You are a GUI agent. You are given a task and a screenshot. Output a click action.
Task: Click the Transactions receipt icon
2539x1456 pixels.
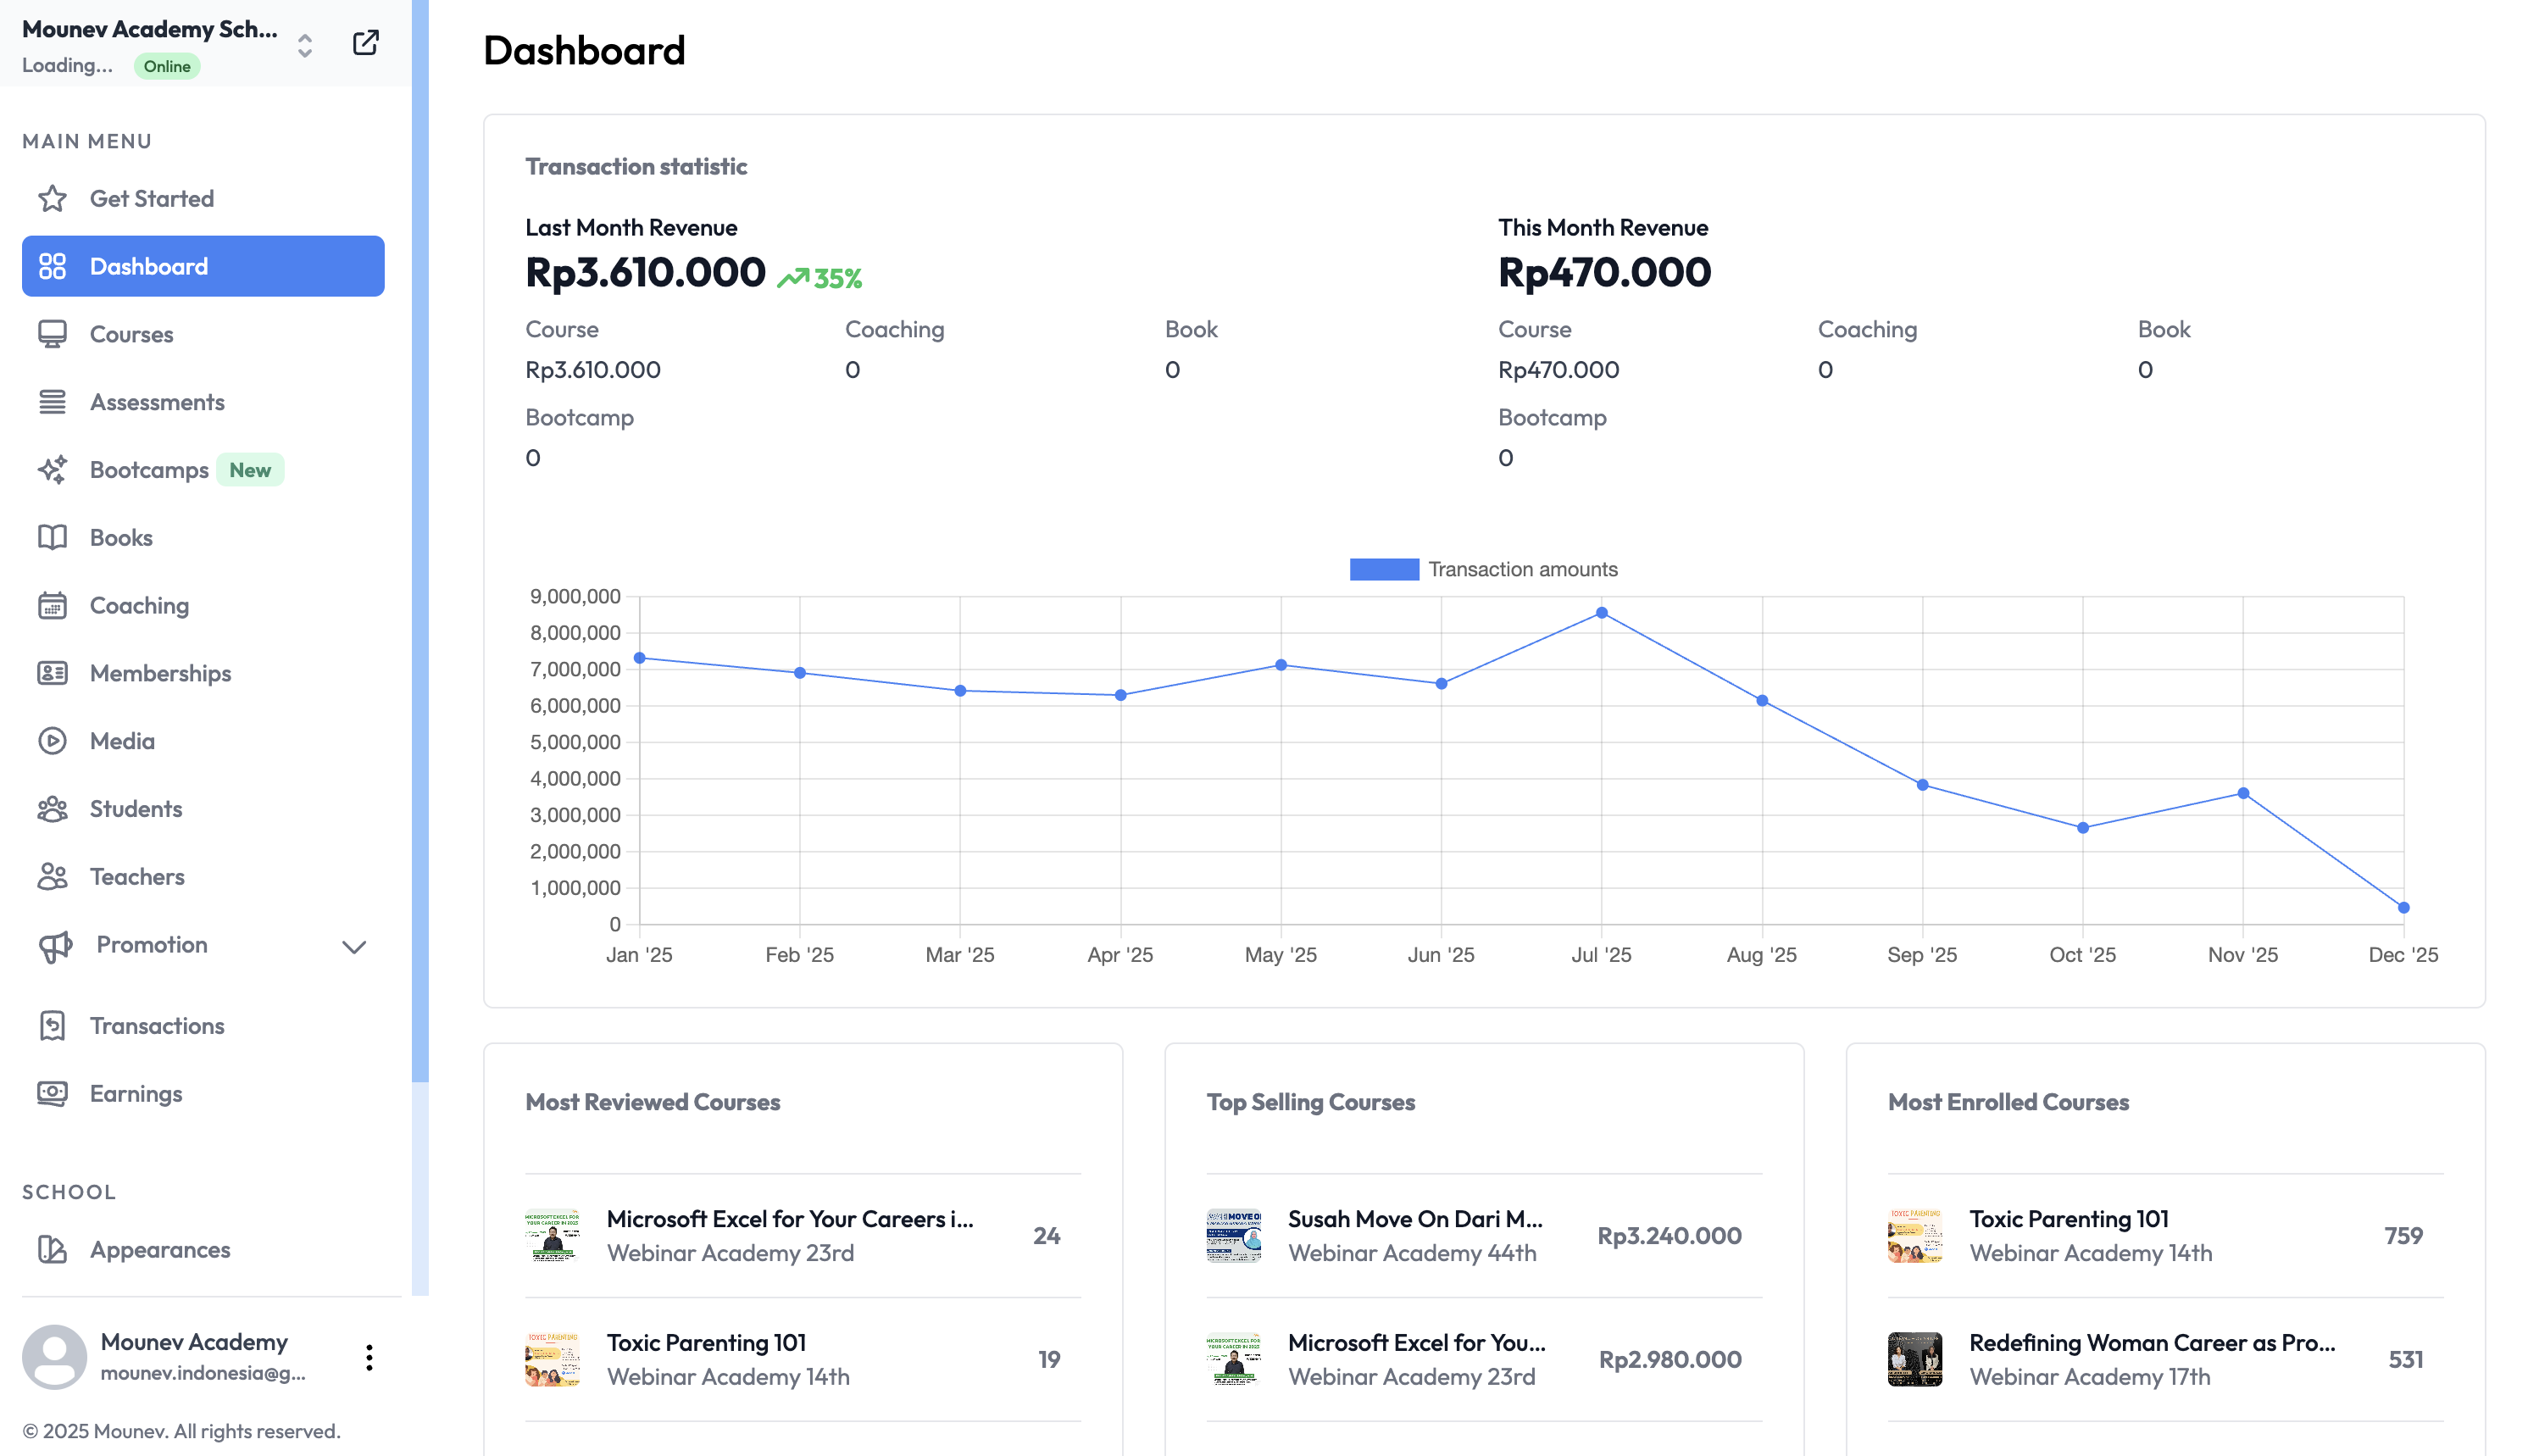point(52,1026)
